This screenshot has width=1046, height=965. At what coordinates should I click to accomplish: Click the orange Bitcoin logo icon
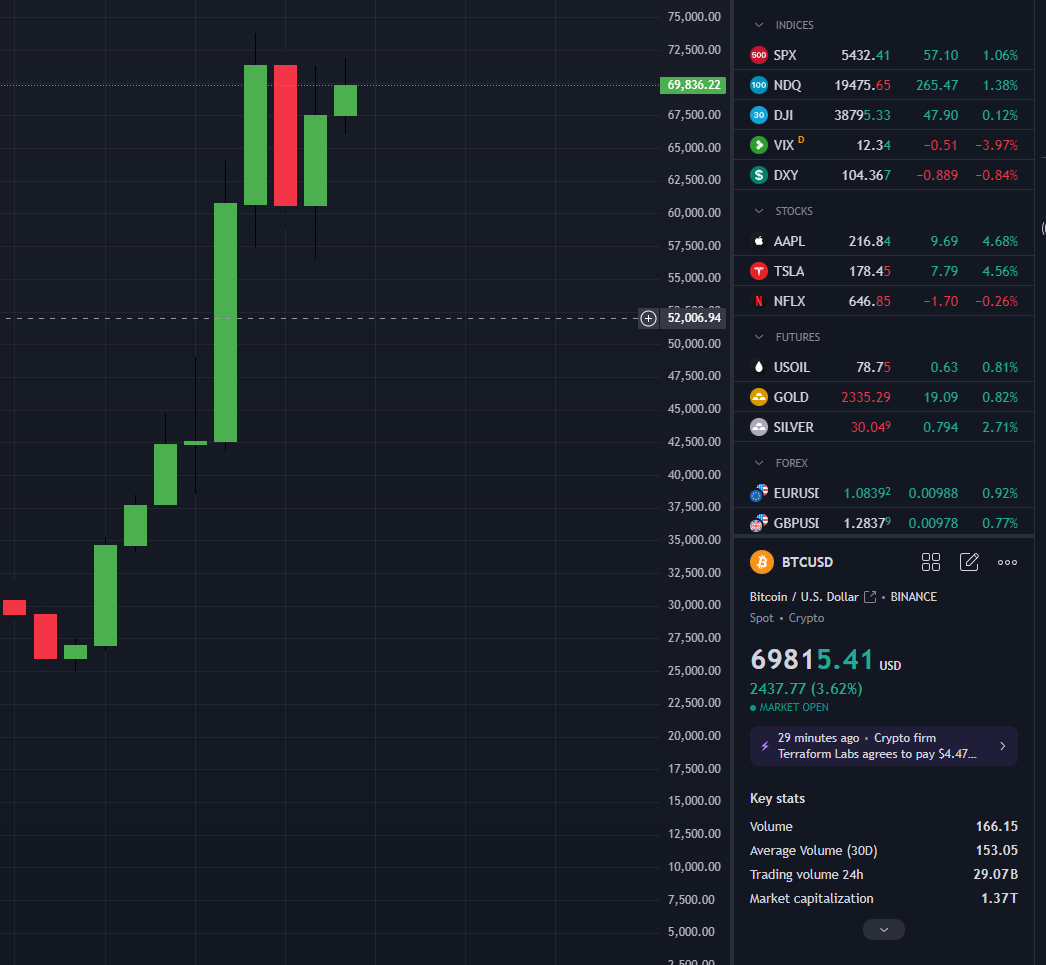pos(762,562)
